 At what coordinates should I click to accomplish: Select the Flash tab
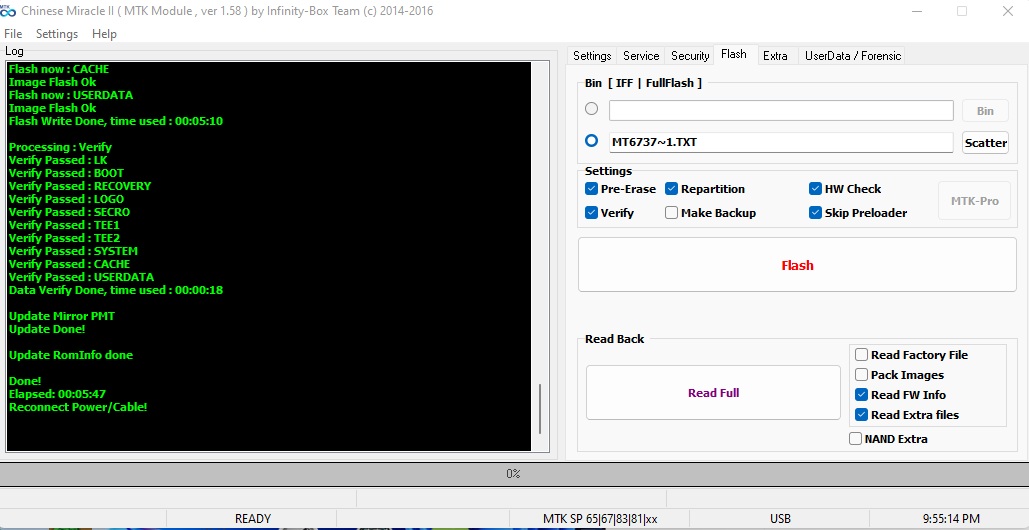click(733, 54)
